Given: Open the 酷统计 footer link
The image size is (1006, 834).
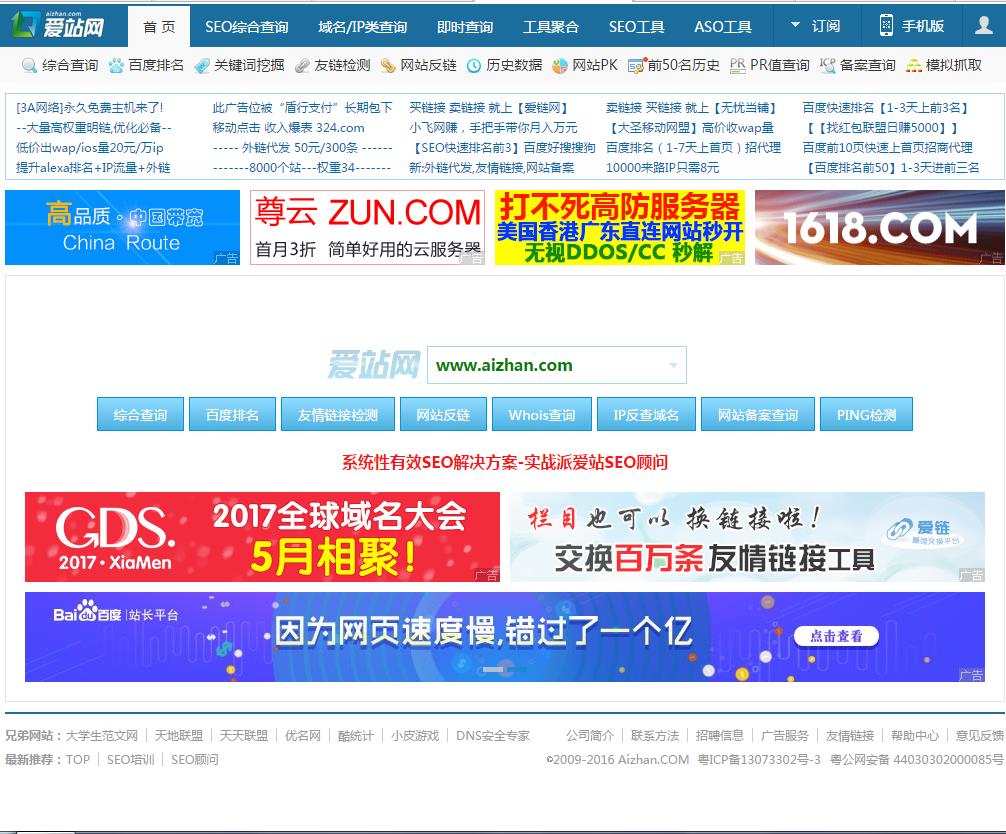Looking at the screenshot, I should pyautogui.click(x=355, y=735).
